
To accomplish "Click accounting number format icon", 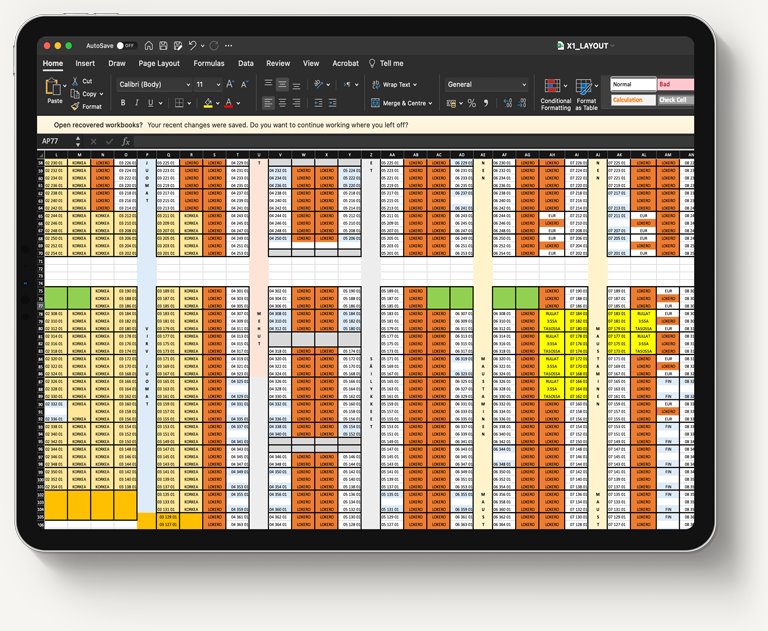I will (451, 103).
